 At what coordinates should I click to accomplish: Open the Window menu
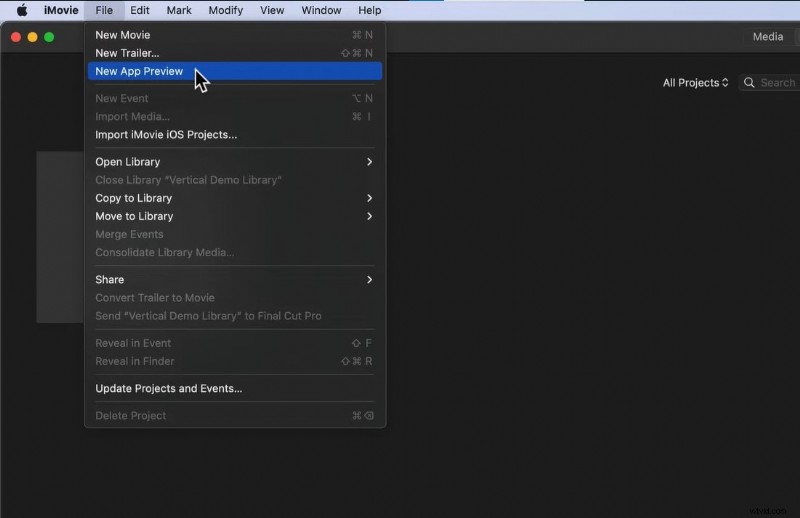(321, 10)
